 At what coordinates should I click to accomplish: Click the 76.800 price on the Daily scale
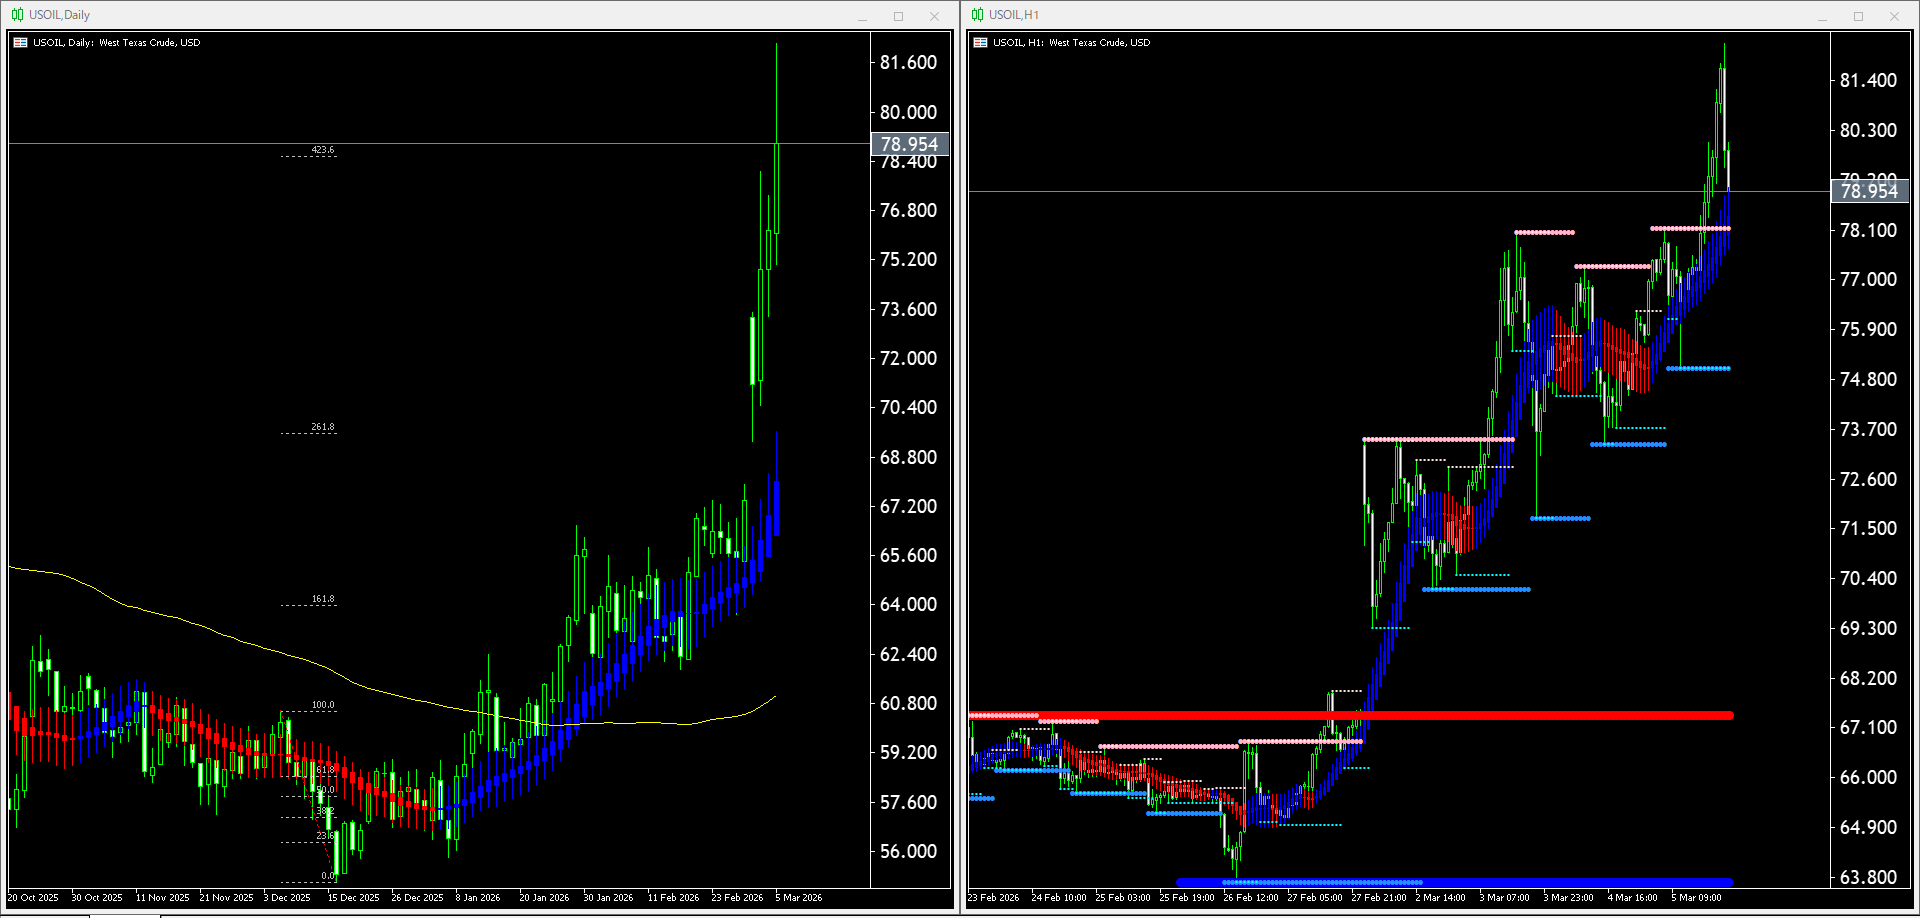click(x=908, y=210)
